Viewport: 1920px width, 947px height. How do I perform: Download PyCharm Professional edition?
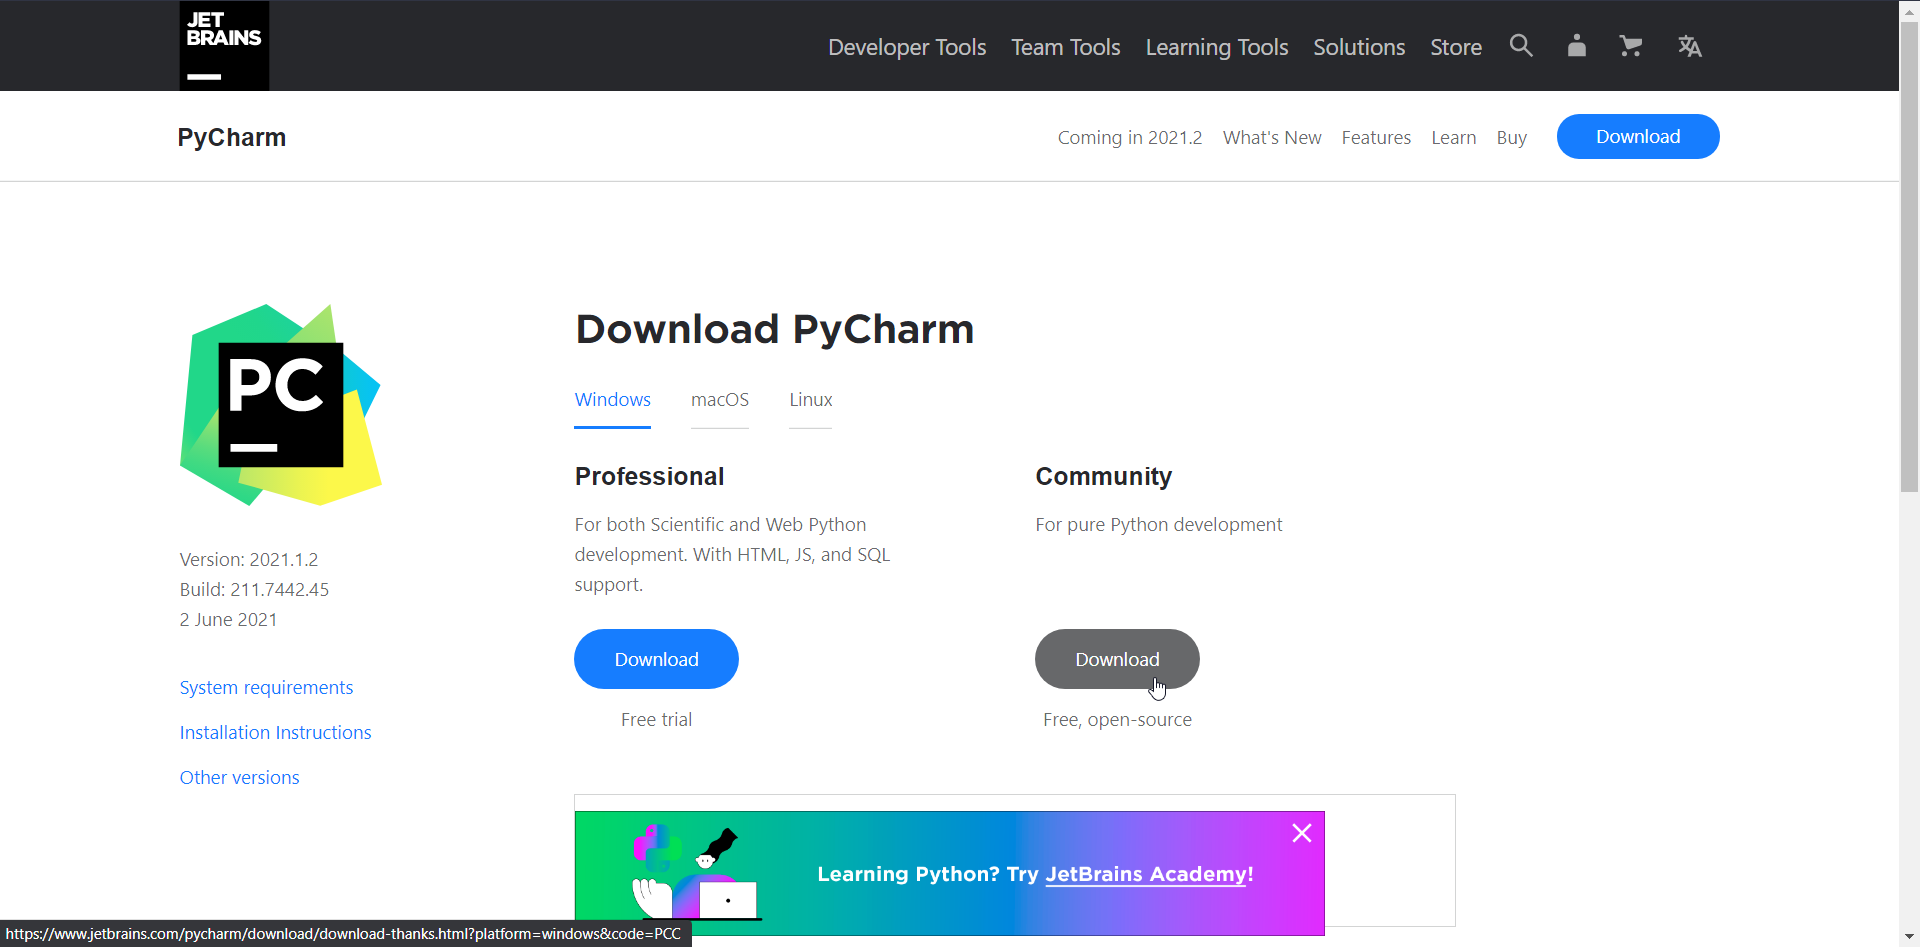click(657, 659)
